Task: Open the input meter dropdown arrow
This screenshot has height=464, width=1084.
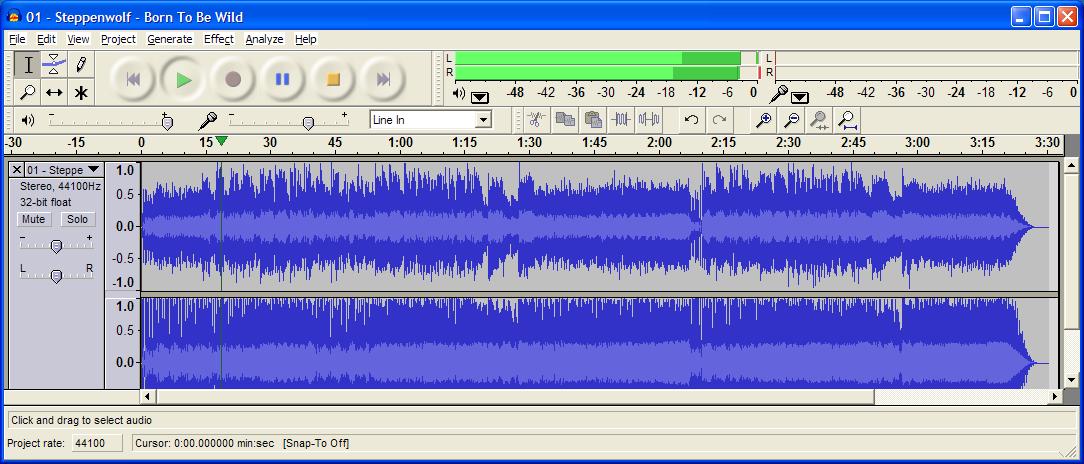Action: 800,98
